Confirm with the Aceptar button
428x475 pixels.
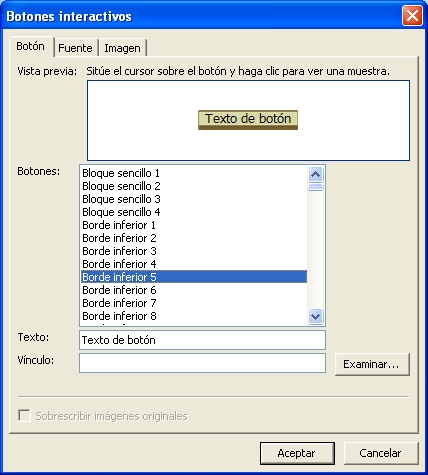click(297, 453)
